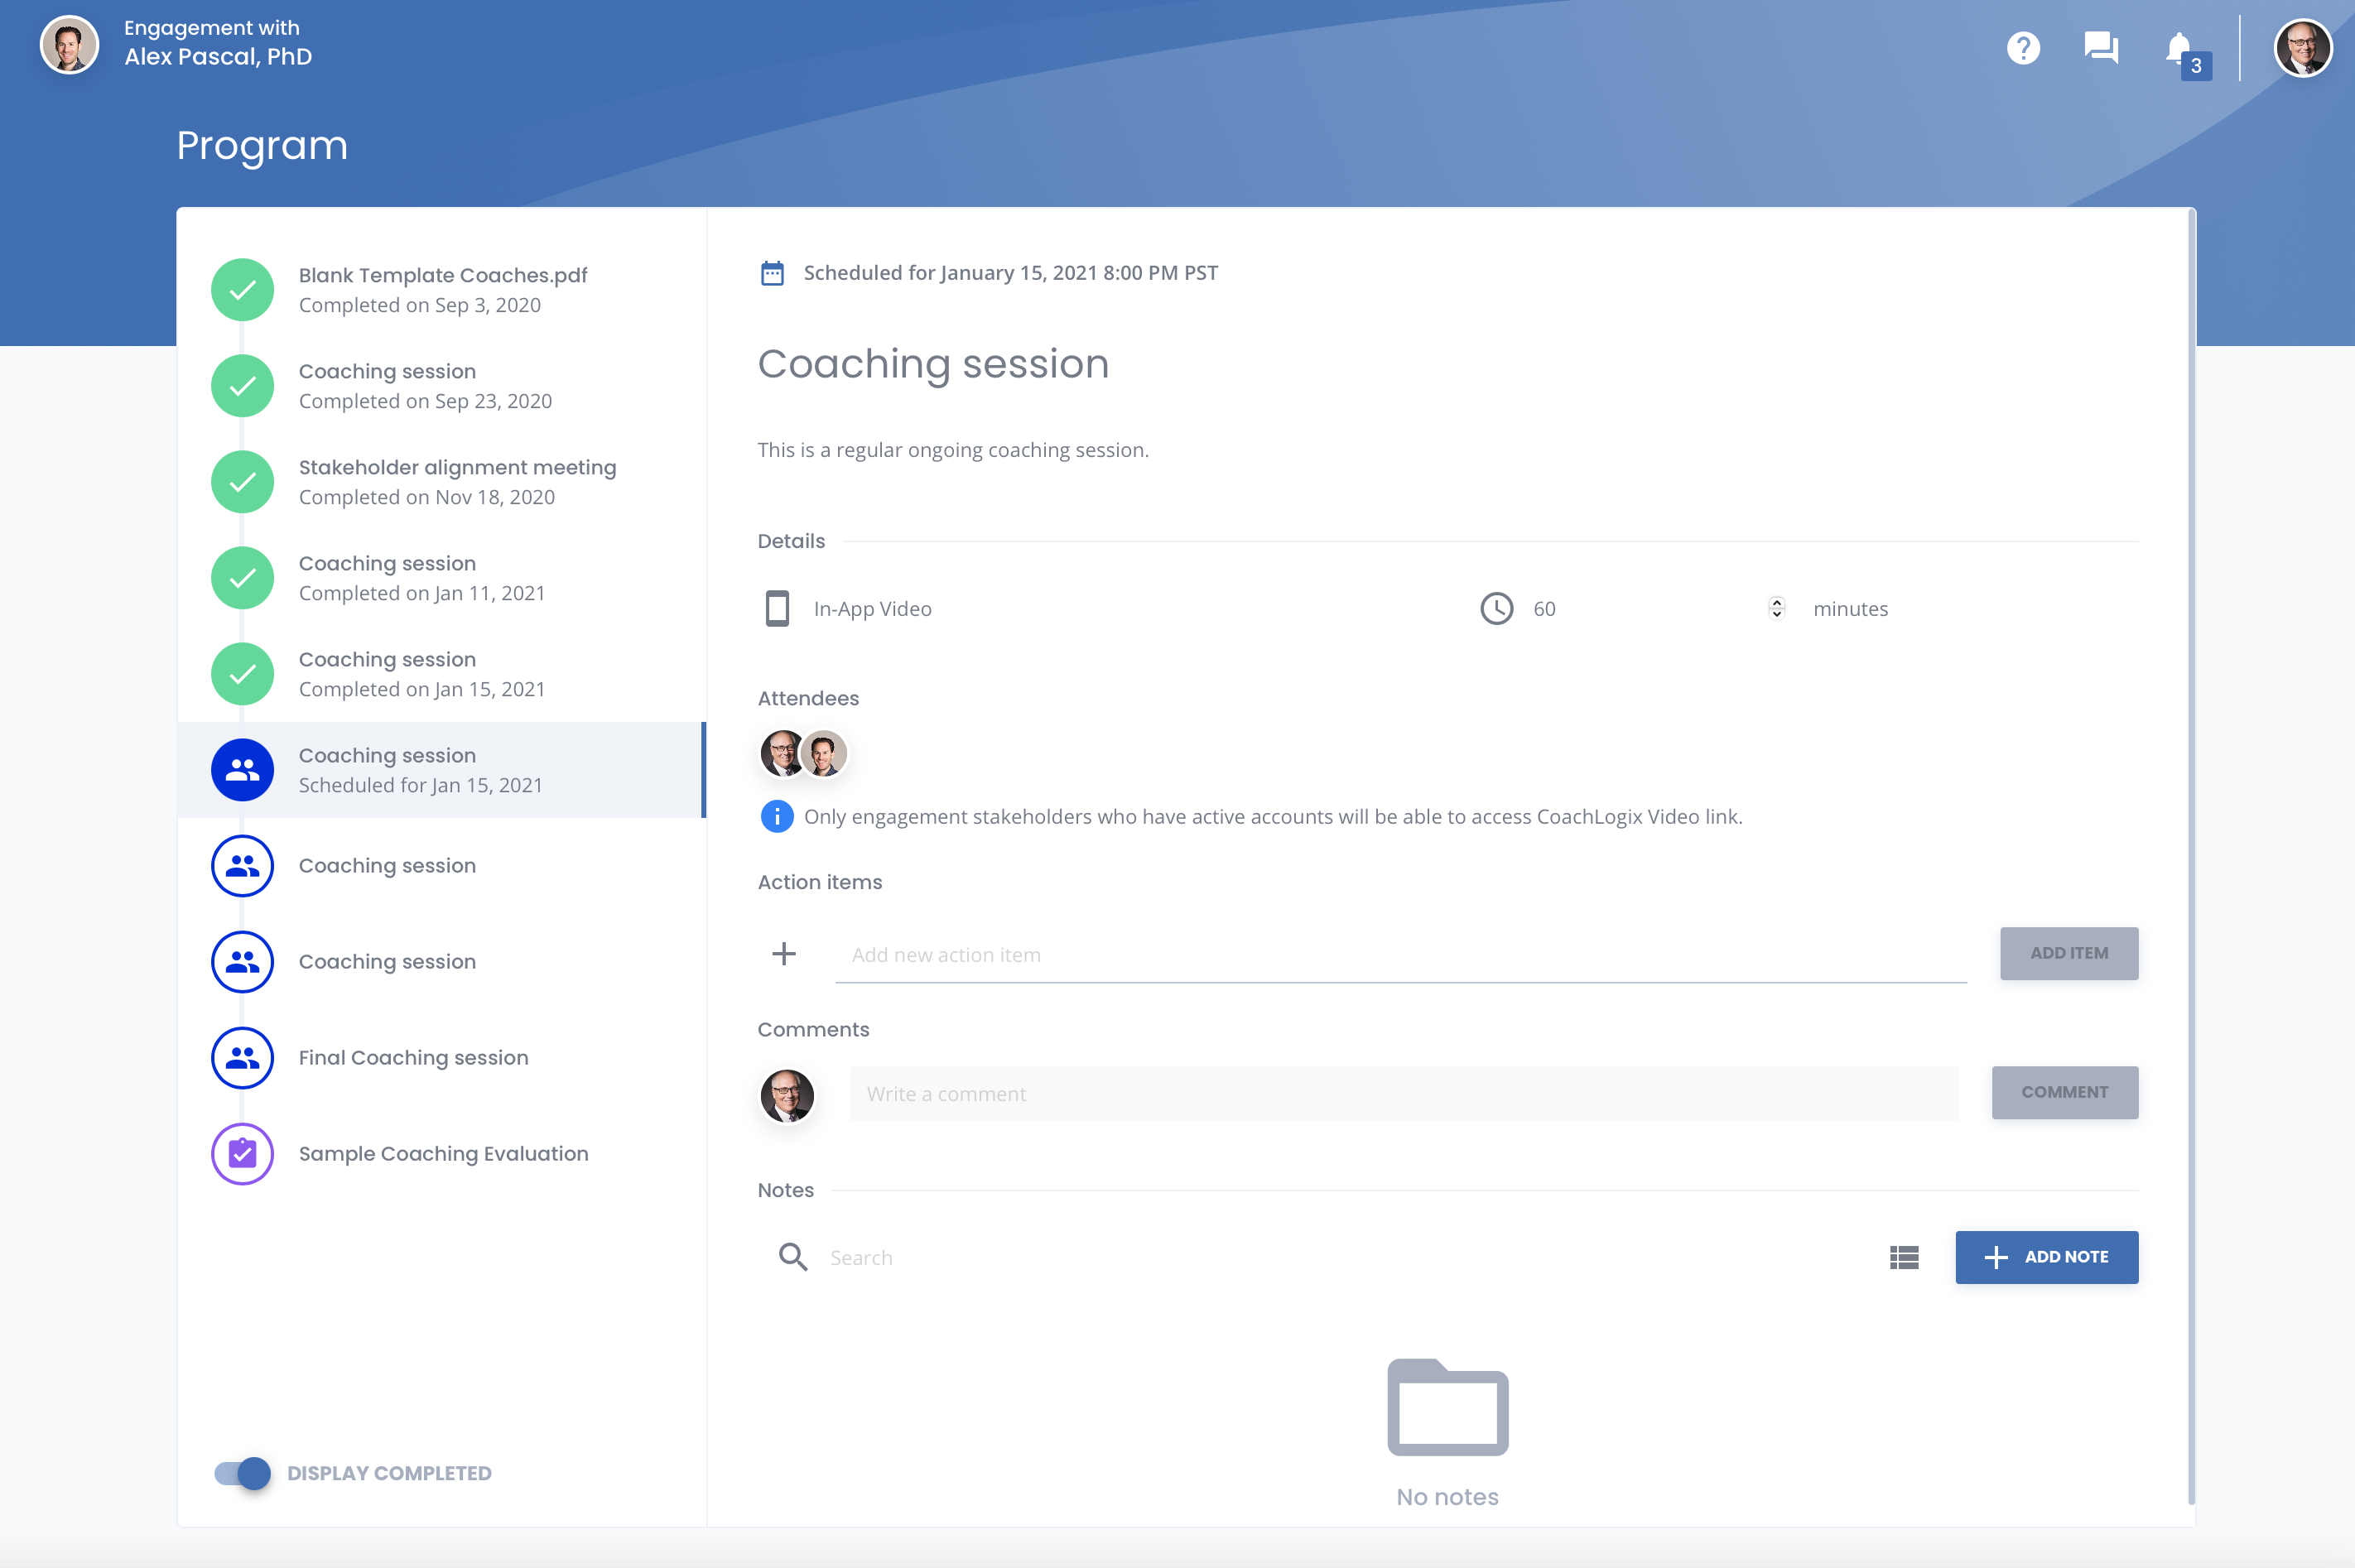The height and width of the screenshot is (1568, 2355).
Task: Click the In-App Video device icon
Action: [777, 608]
